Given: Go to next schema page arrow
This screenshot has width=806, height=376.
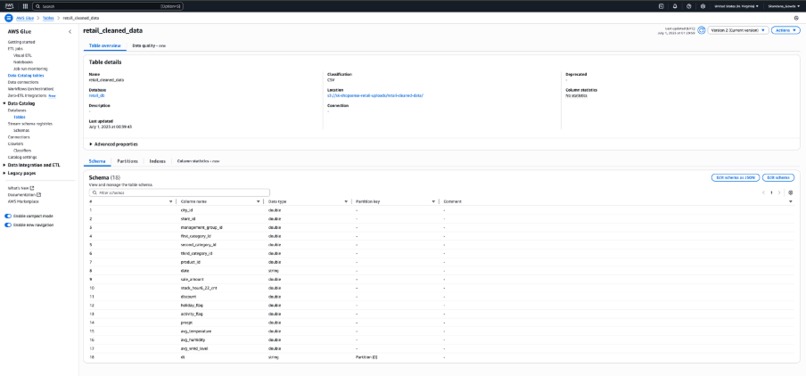Looking at the screenshot, I should 779,192.
